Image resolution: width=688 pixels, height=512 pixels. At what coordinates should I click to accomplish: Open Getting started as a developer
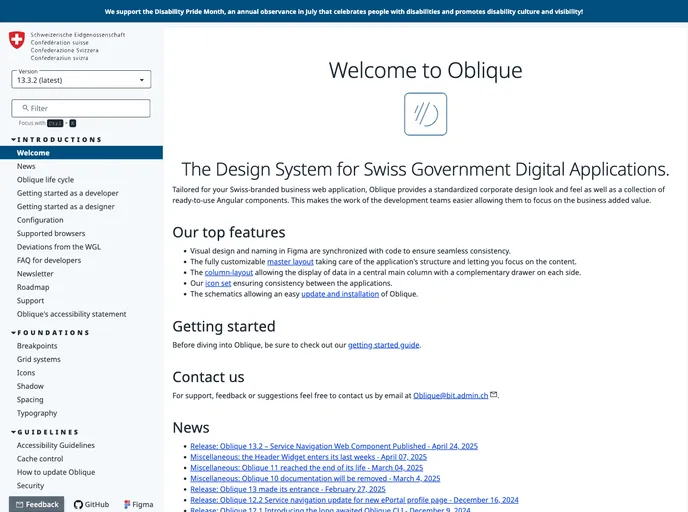(x=68, y=193)
